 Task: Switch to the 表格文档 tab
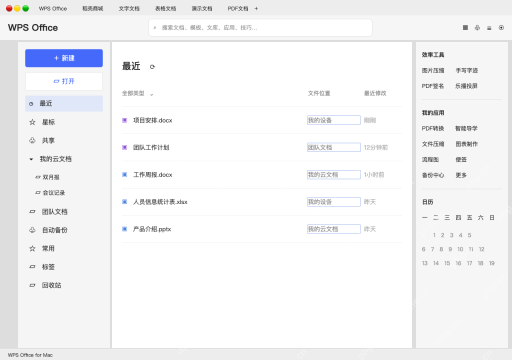(166, 9)
